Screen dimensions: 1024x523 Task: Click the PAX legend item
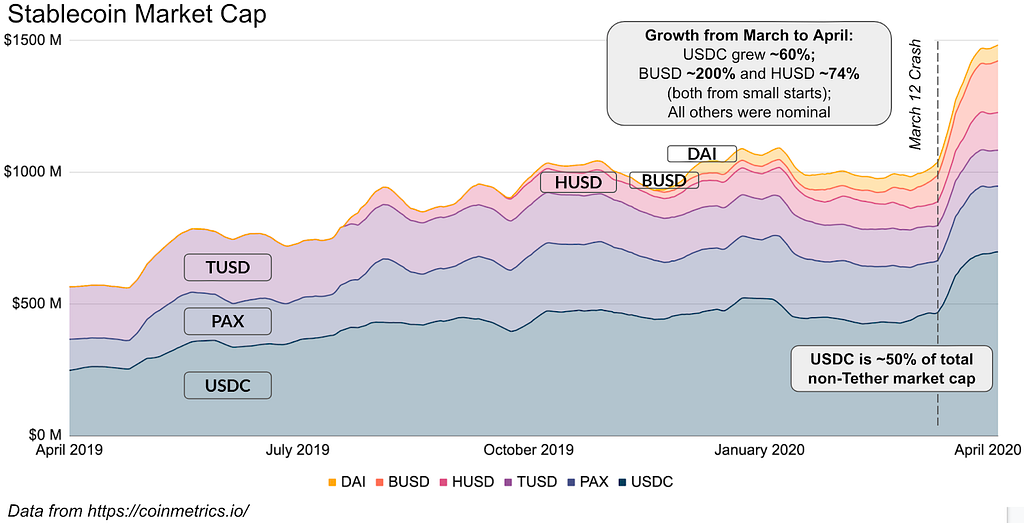[x=586, y=483]
